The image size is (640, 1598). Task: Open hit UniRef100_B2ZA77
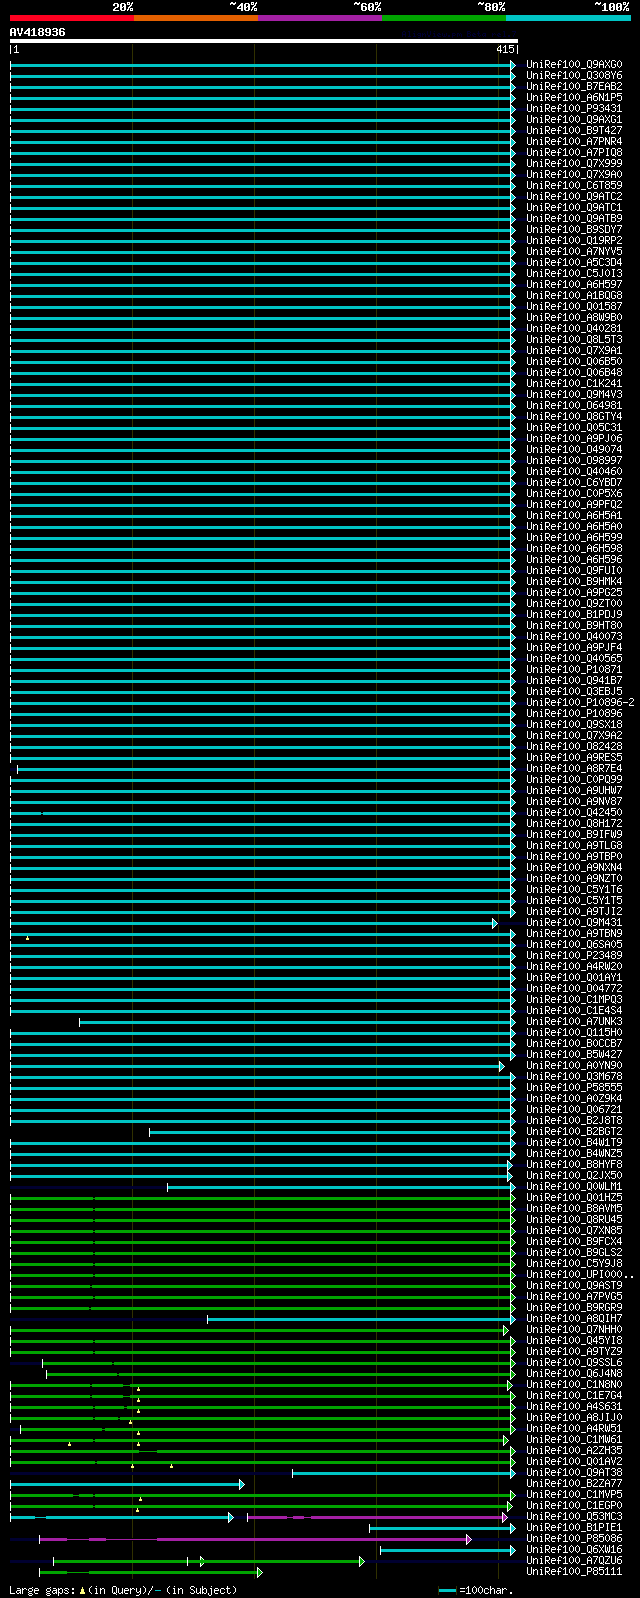click(x=574, y=1484)
